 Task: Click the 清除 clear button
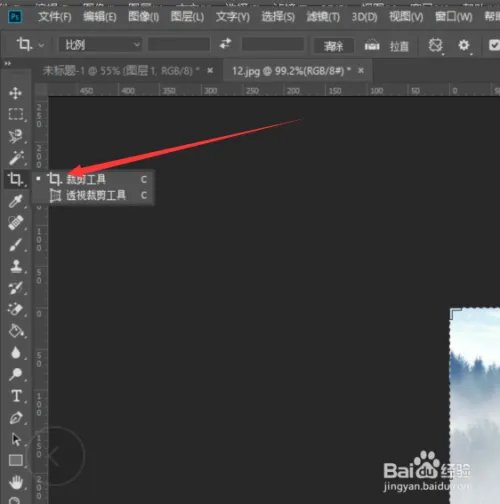pyautogui.click(x=333, y=45)
